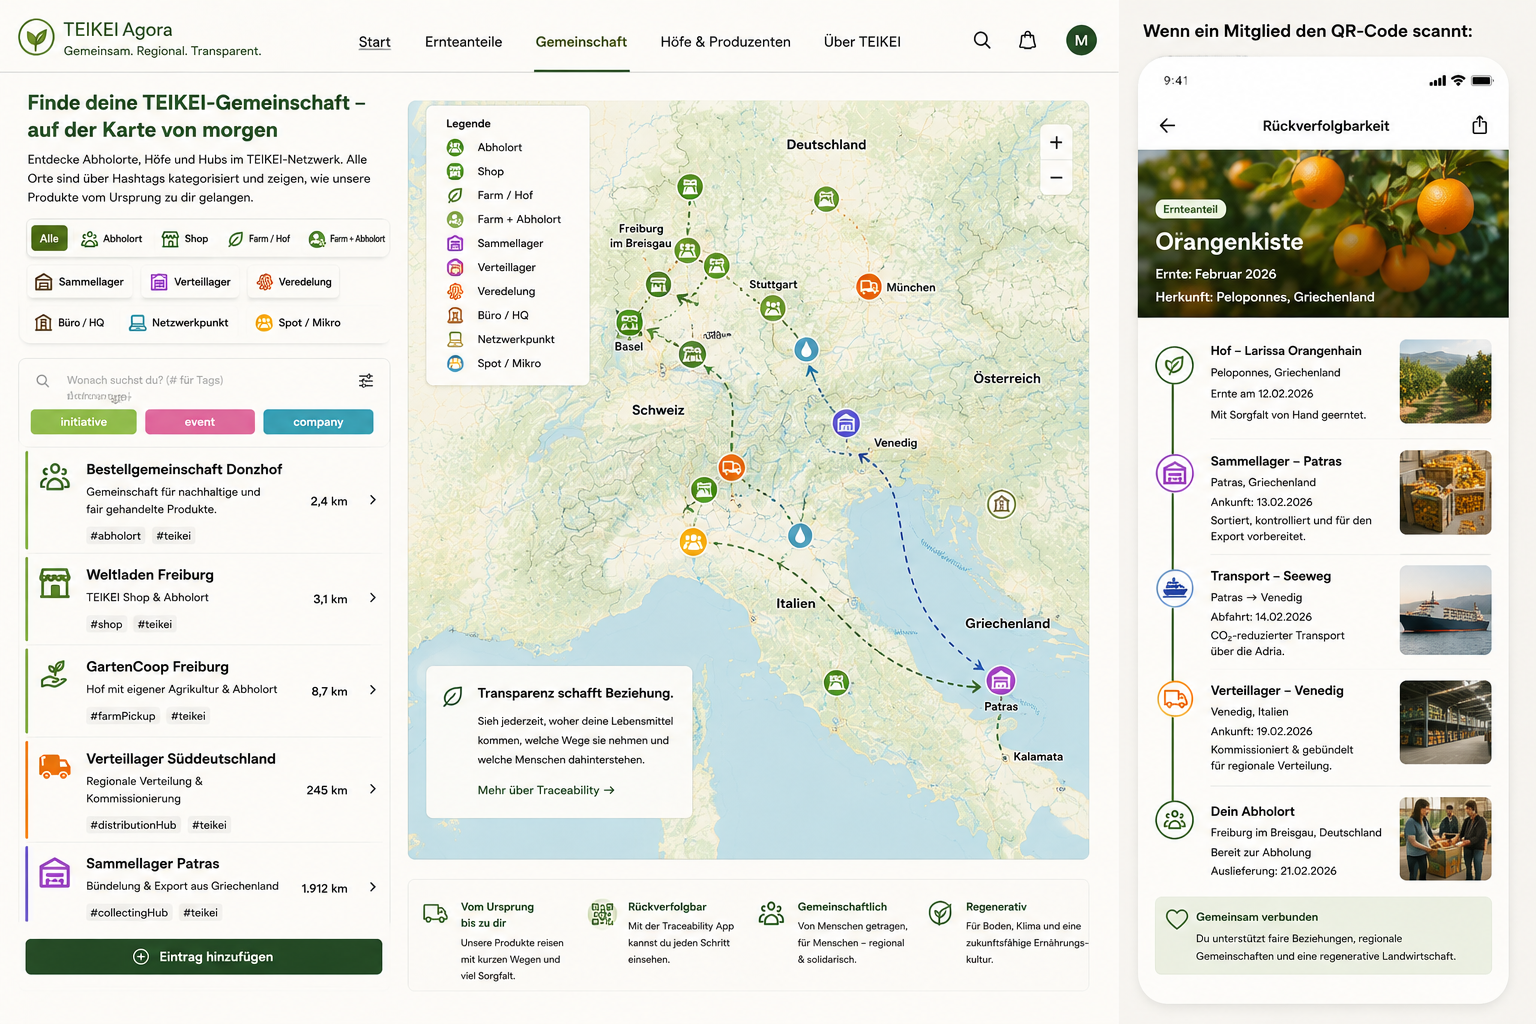1536x1024 pixels.
Task: Click the Wonach suchst du search field
Action: tap(205, 380)
